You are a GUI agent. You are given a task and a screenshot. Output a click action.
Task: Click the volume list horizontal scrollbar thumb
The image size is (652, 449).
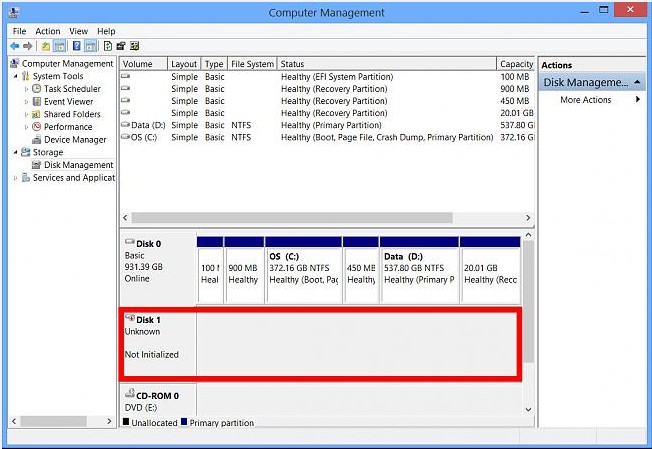pos(292,217)
